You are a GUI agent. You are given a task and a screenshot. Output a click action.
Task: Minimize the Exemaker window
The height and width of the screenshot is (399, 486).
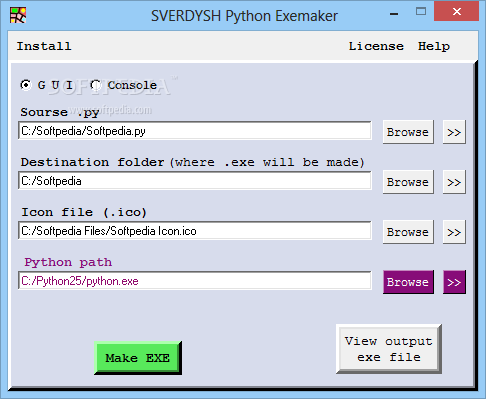point(394,13)
